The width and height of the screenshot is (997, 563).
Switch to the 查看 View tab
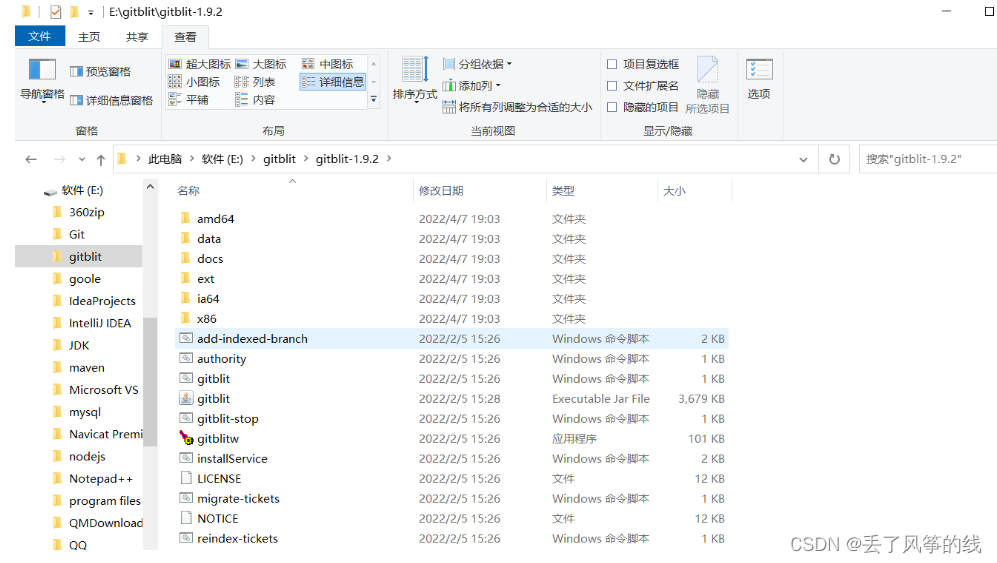click(185, 37)
